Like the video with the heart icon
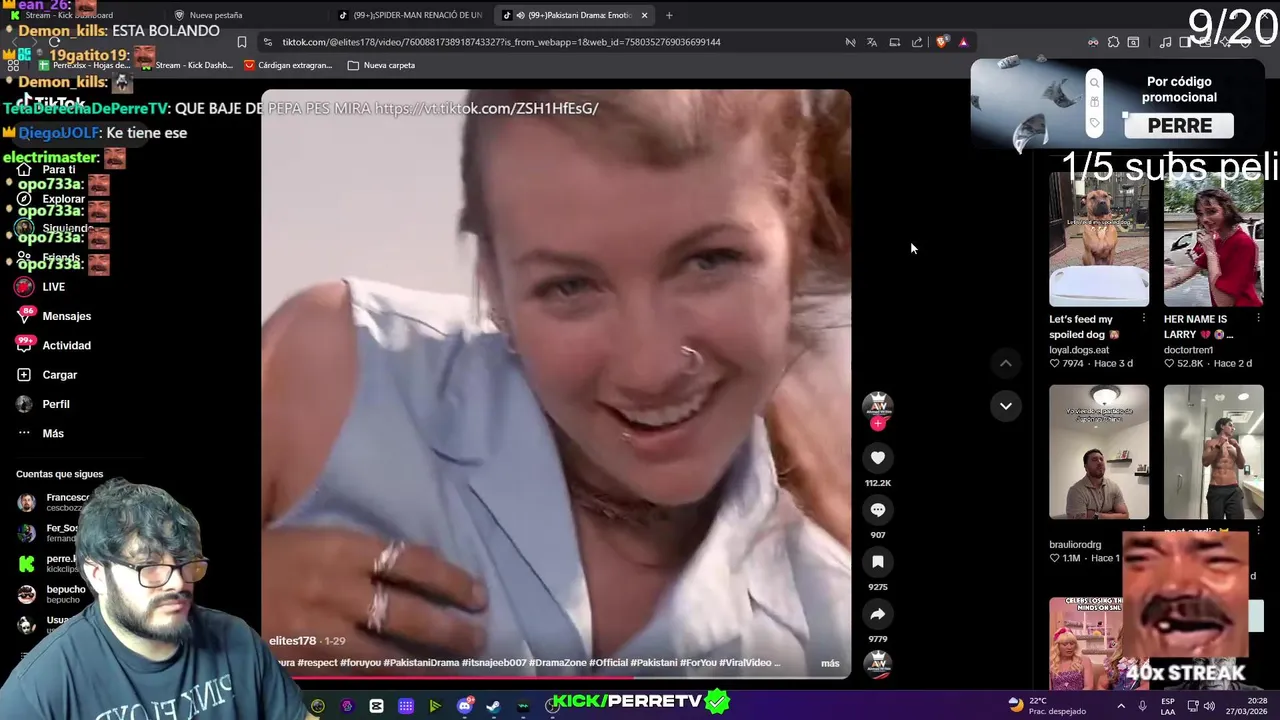 point(877,458)
